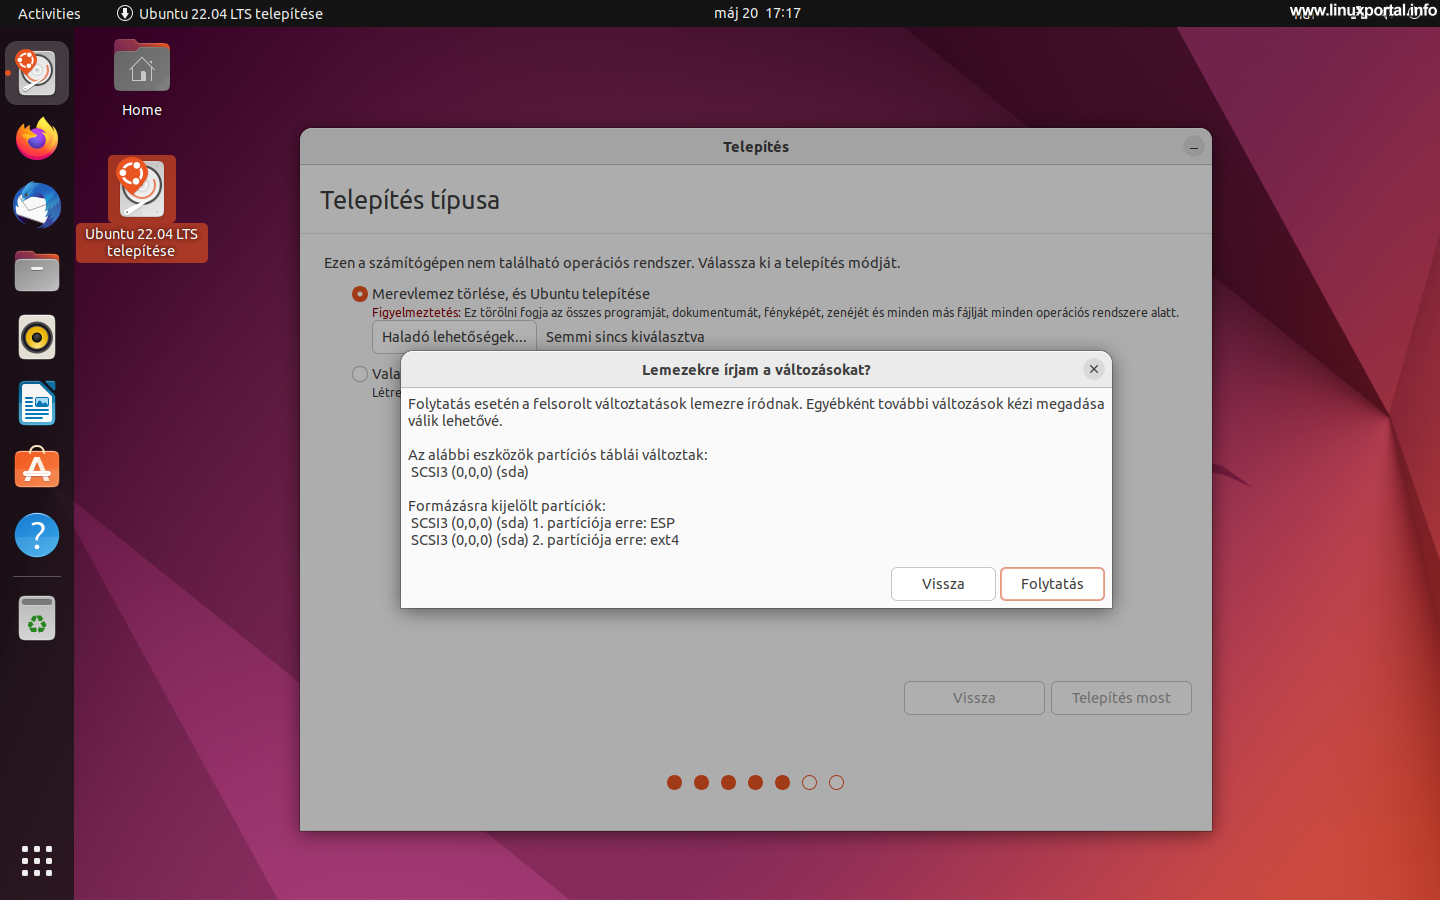Click the Telepítés most button
1440x900 pixels.
coord(1121,698)
